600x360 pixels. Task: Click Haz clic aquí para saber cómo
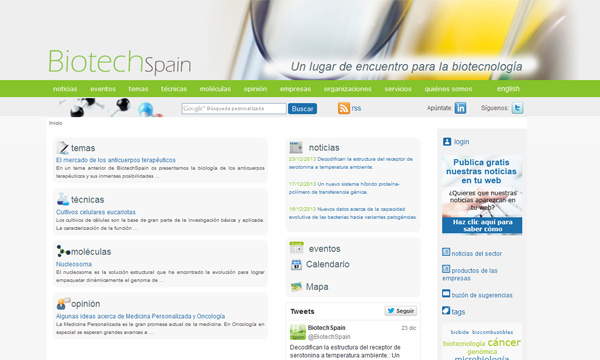click(x=482, y=225)
